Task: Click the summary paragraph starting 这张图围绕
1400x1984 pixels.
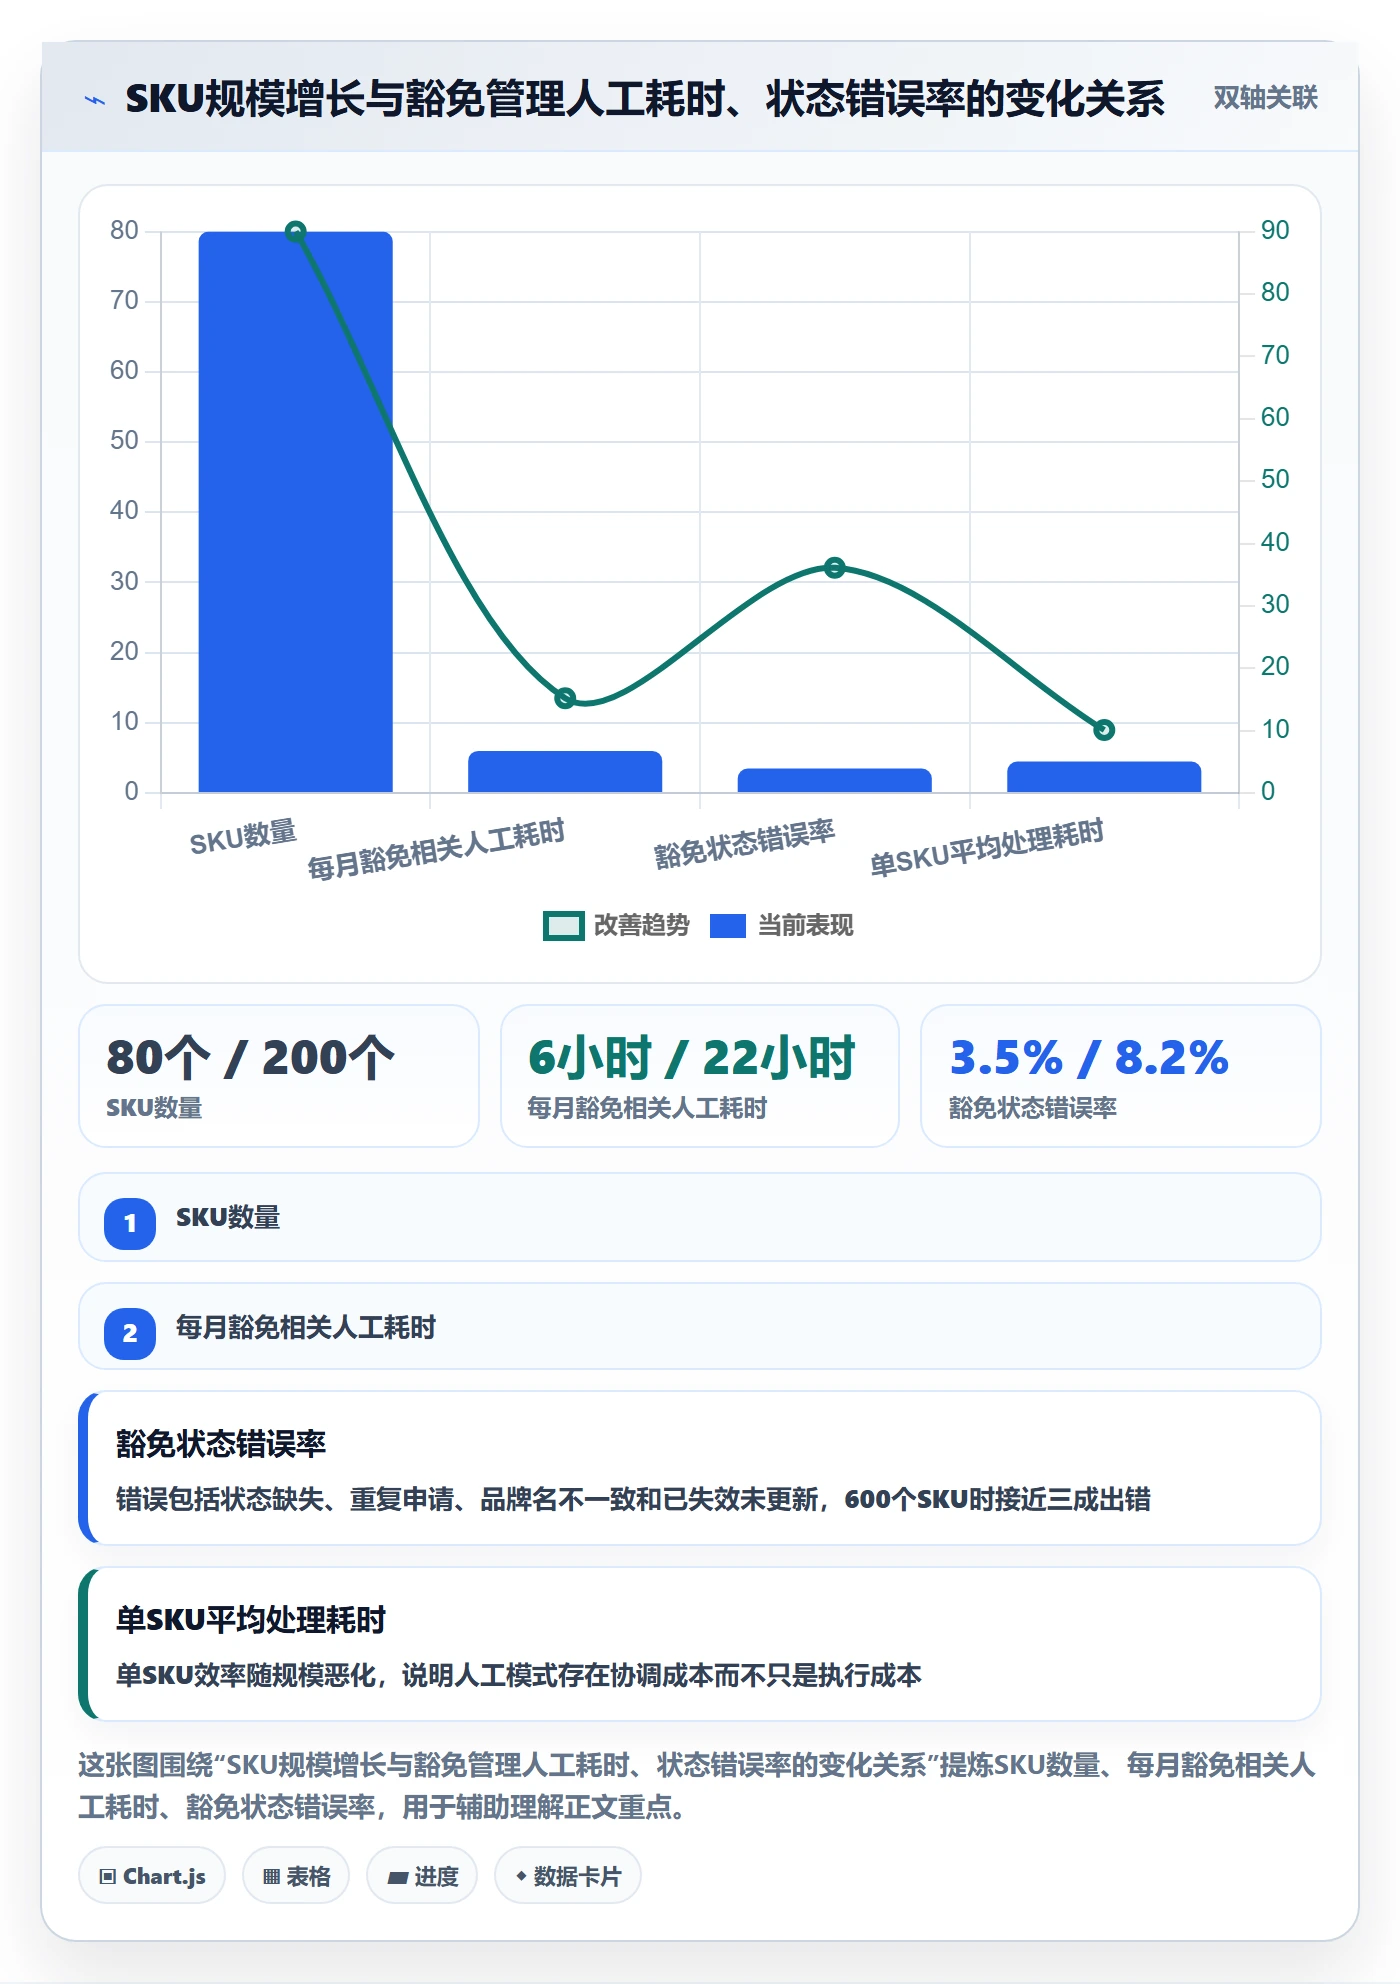Action: coord(697,1786)
